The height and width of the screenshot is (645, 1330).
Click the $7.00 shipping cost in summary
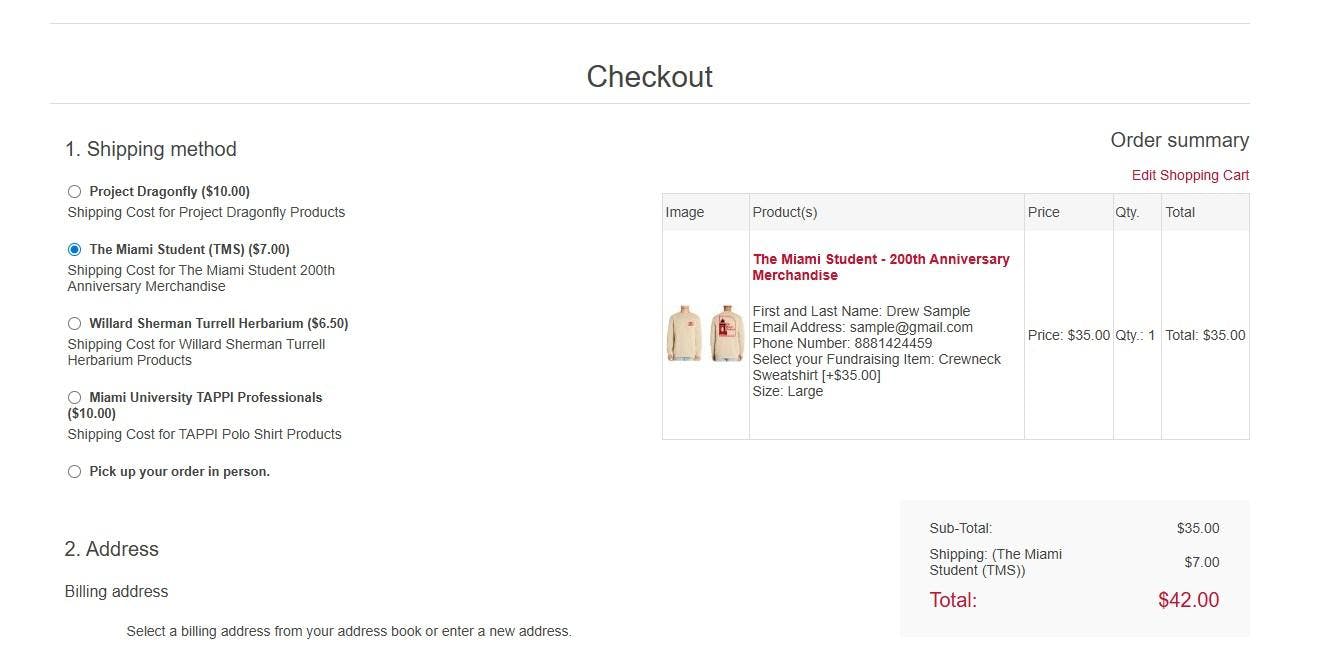point(1201,562)
